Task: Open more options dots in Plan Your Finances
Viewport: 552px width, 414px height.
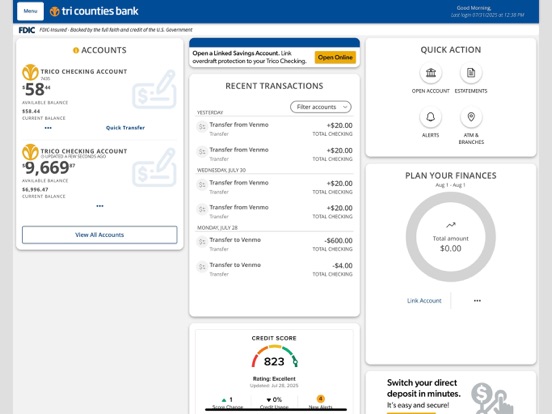Action: (x=477, y=301)
